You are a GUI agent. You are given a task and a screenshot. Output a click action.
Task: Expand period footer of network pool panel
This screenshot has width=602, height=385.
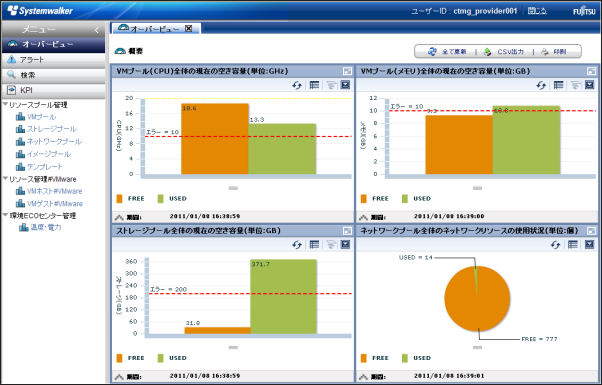pos(363,377)
